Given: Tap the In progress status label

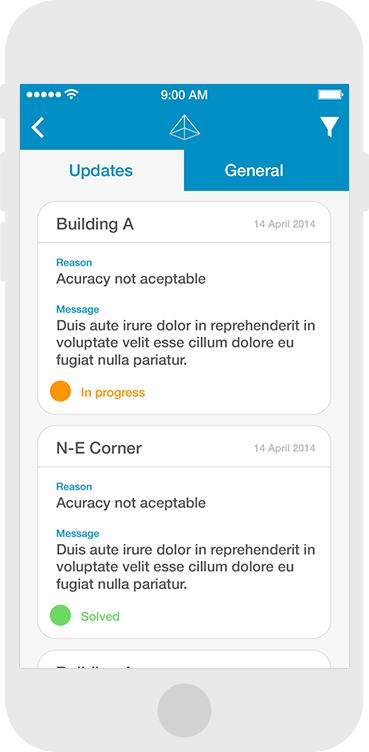Looking at the screenshot, I should 113,392.
